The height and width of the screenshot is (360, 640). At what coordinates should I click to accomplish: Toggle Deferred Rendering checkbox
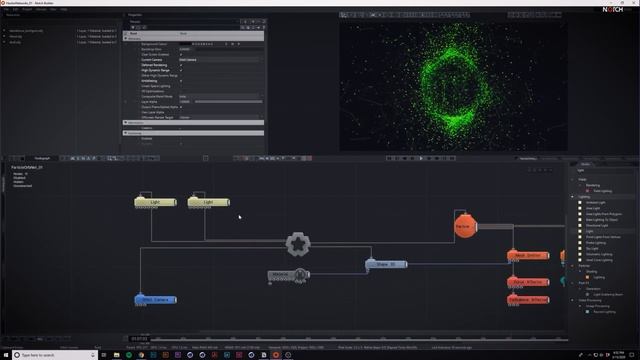pyautogui.click(x=181, y=65)
